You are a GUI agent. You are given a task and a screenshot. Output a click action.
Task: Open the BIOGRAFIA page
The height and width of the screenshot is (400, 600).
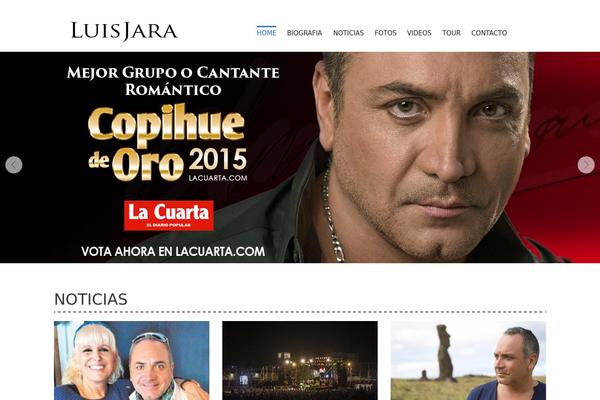pos(304,33)
